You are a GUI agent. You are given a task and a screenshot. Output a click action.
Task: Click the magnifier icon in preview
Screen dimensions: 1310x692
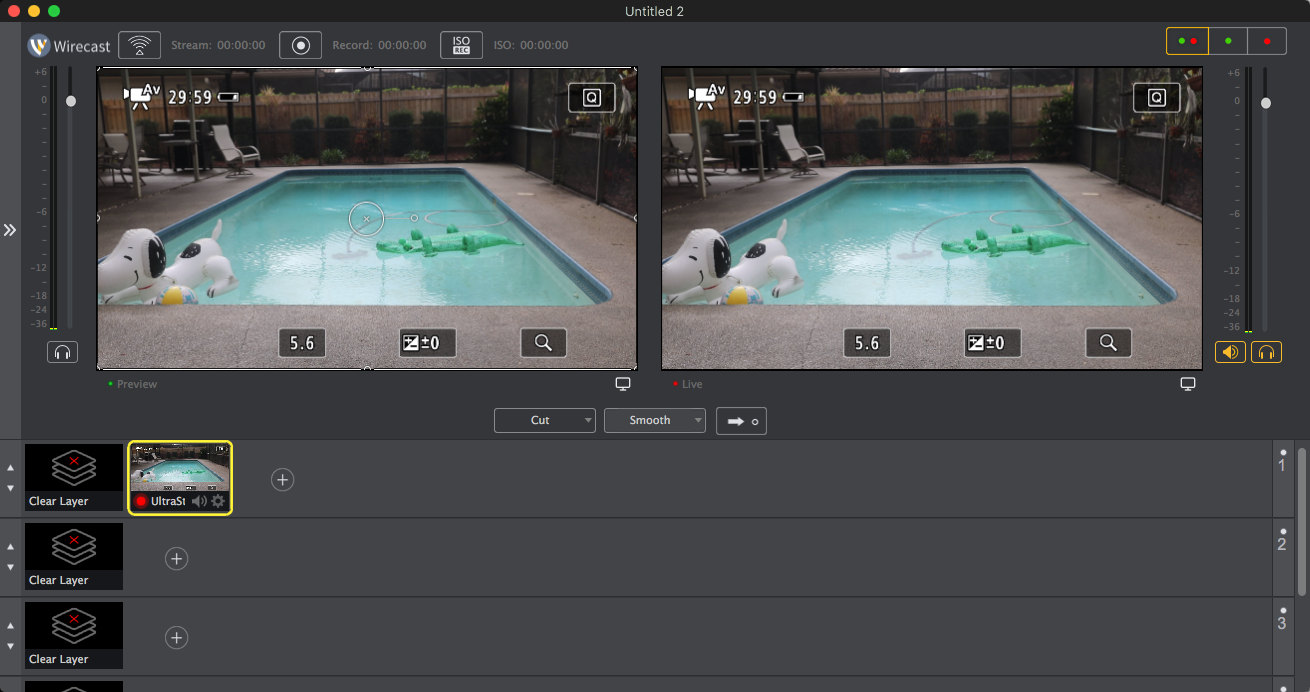tap(543, 343)
